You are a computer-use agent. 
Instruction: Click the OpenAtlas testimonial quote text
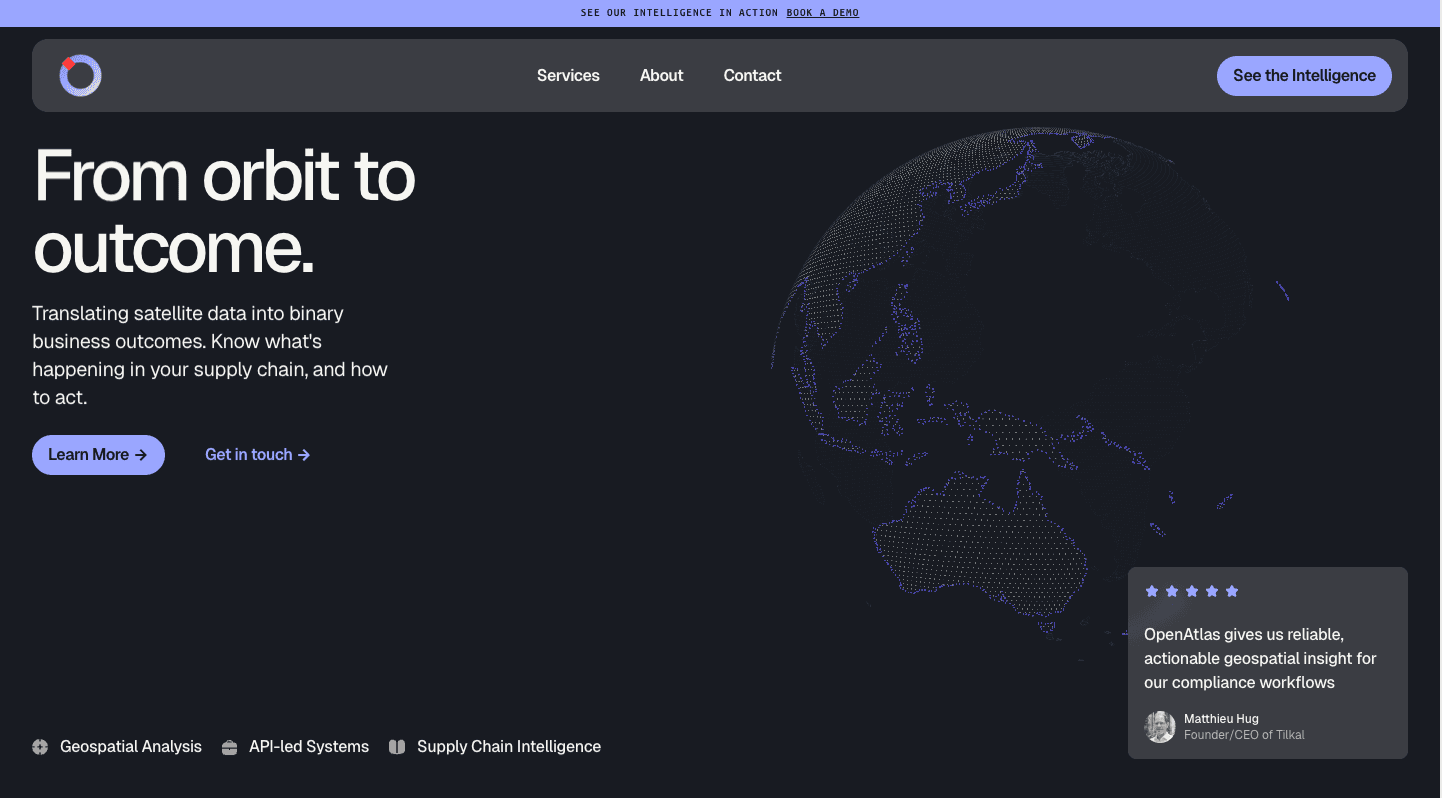click(x=1260, y=659)
